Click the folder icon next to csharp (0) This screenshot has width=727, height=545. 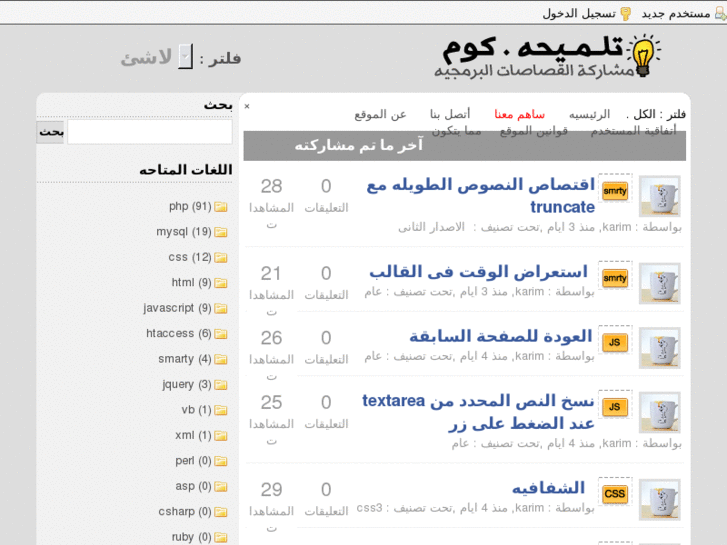221,512
